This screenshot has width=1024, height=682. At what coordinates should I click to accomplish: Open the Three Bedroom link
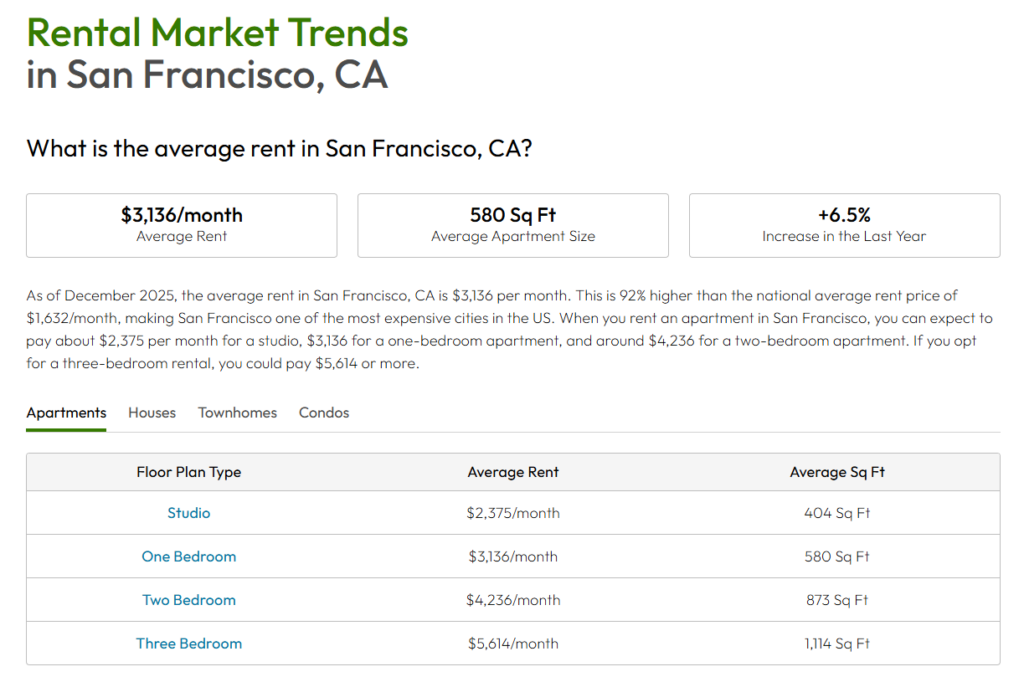click(189, 643)
